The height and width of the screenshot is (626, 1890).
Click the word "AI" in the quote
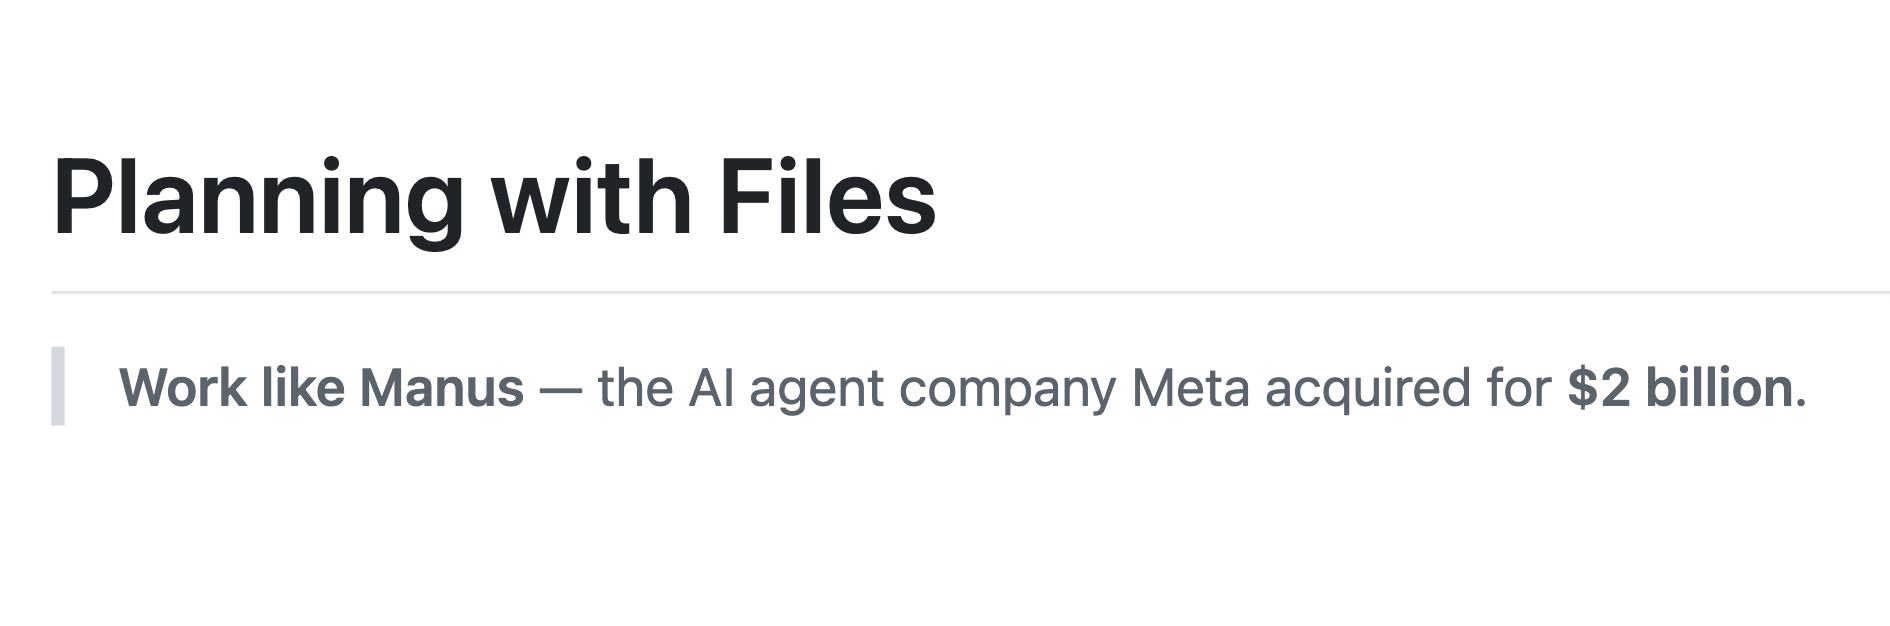click(711, 388)
